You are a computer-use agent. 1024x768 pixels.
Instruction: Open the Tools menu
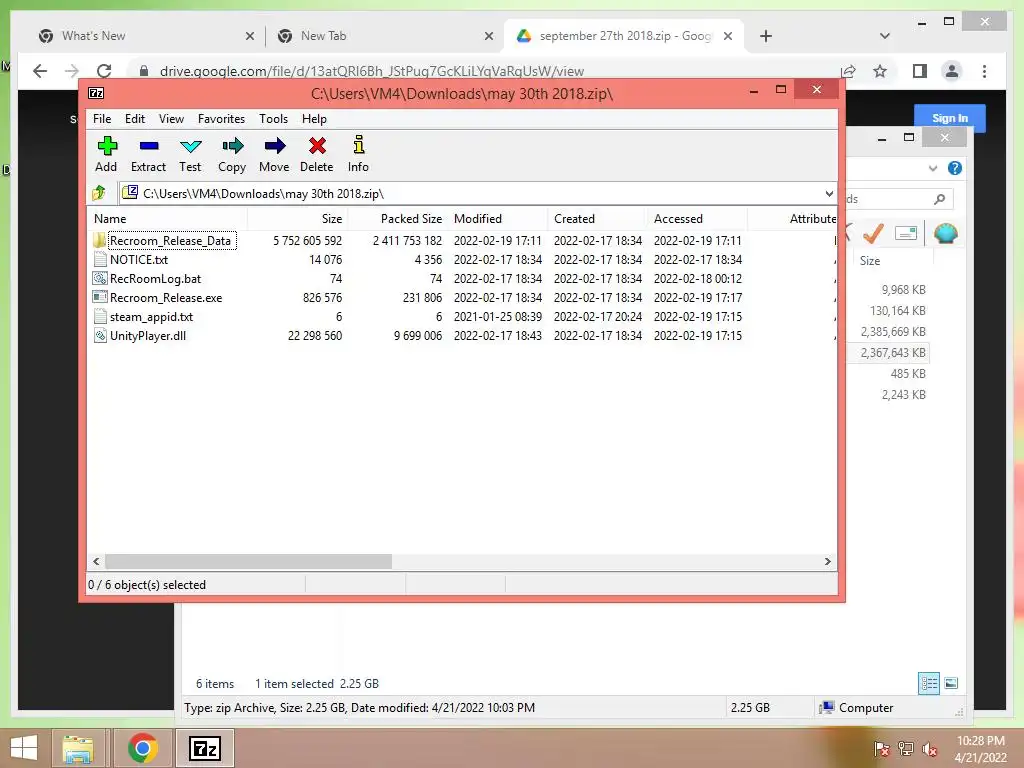click(273, 119)
